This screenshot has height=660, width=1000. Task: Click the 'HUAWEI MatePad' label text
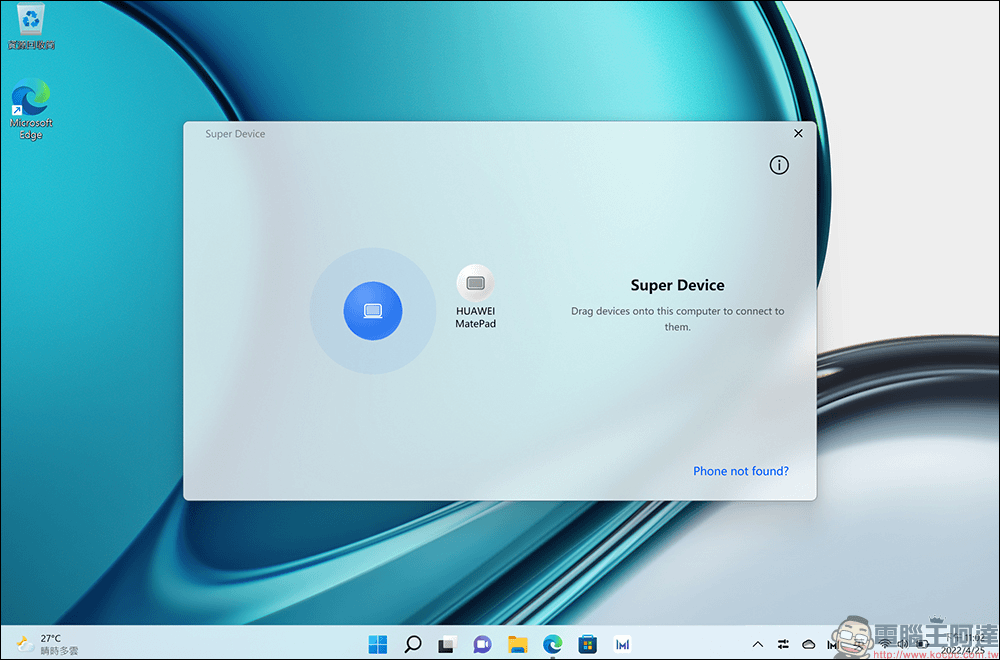click(x=475, y=318)
